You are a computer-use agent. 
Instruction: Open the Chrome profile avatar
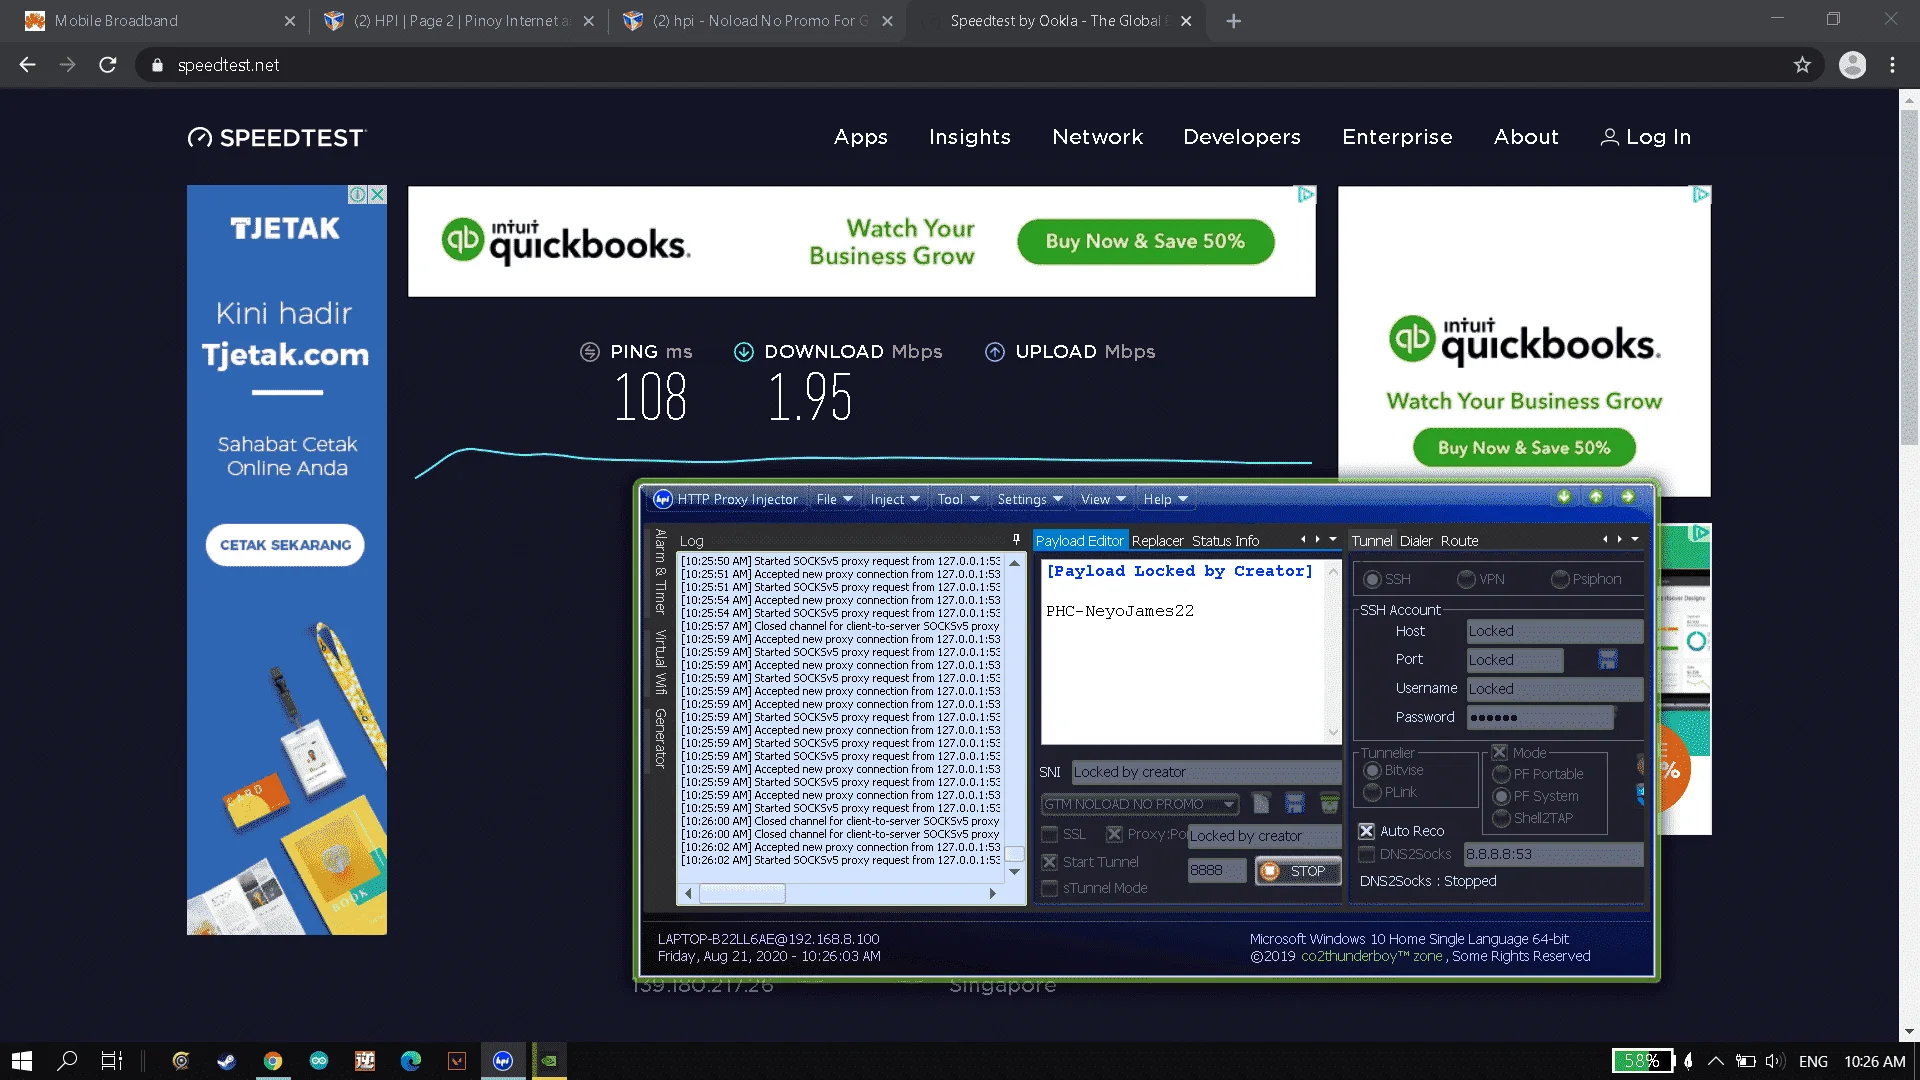(x=1853, y=65)
